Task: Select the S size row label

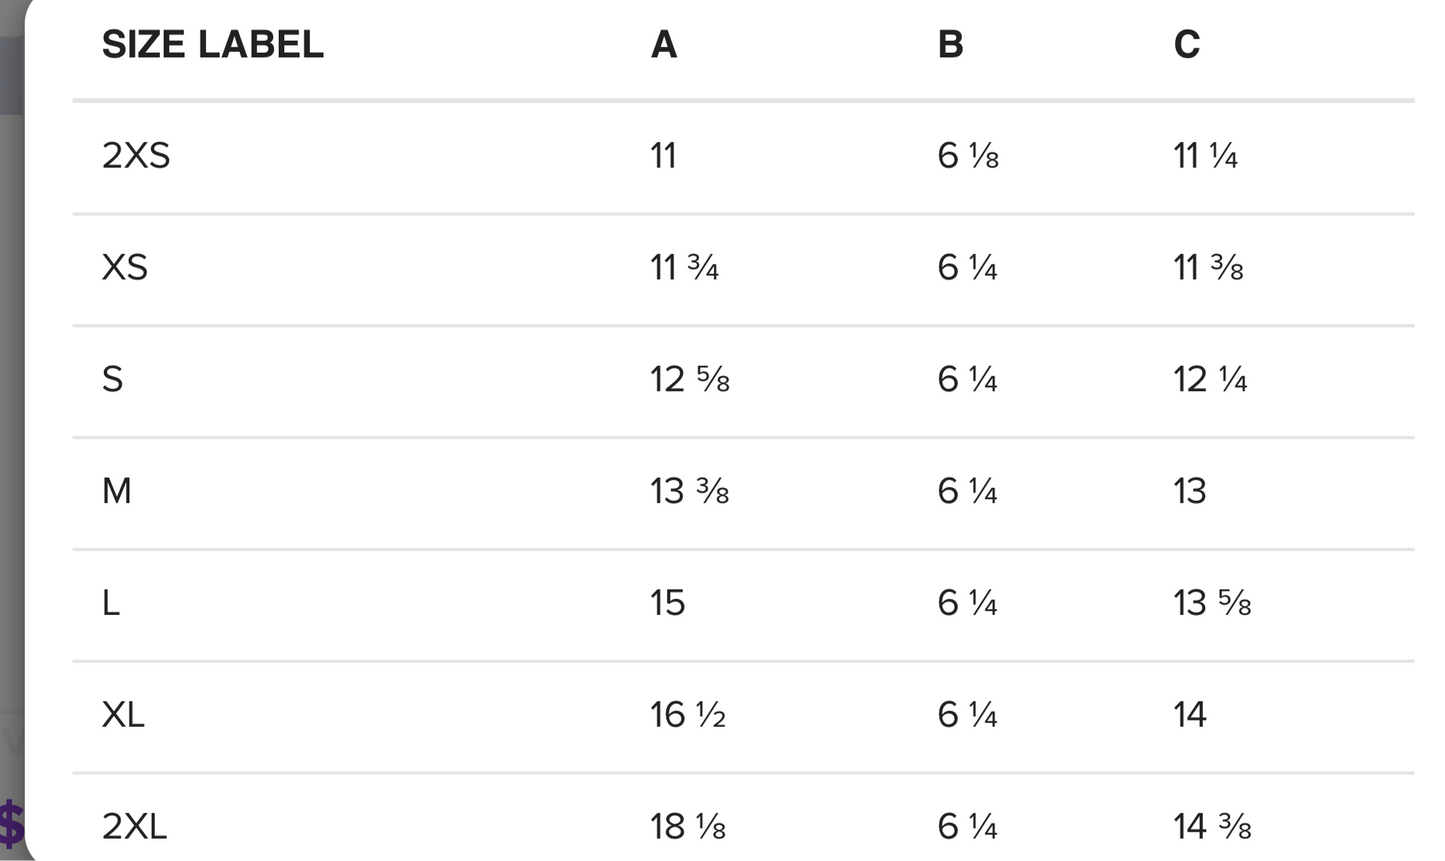Action: pos(112,380)
